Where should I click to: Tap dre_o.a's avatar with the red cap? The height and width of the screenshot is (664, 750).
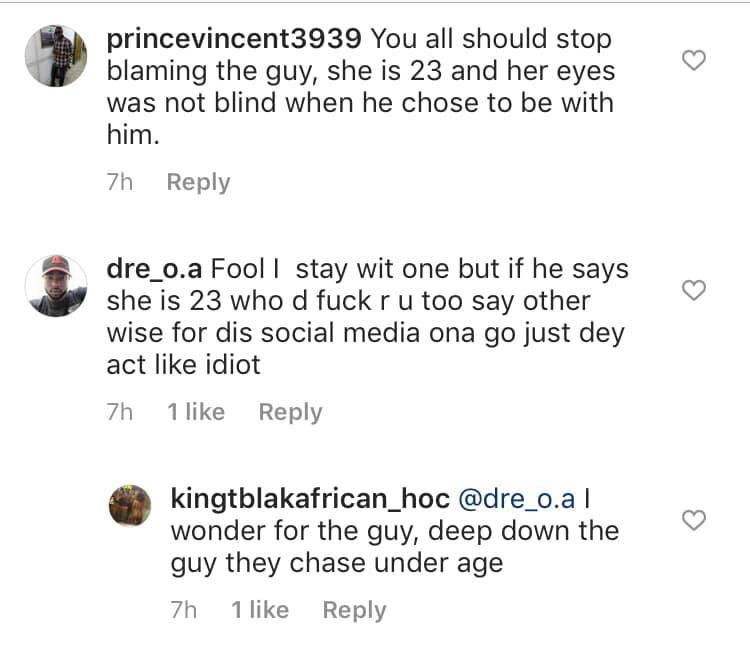click(53, 286)
